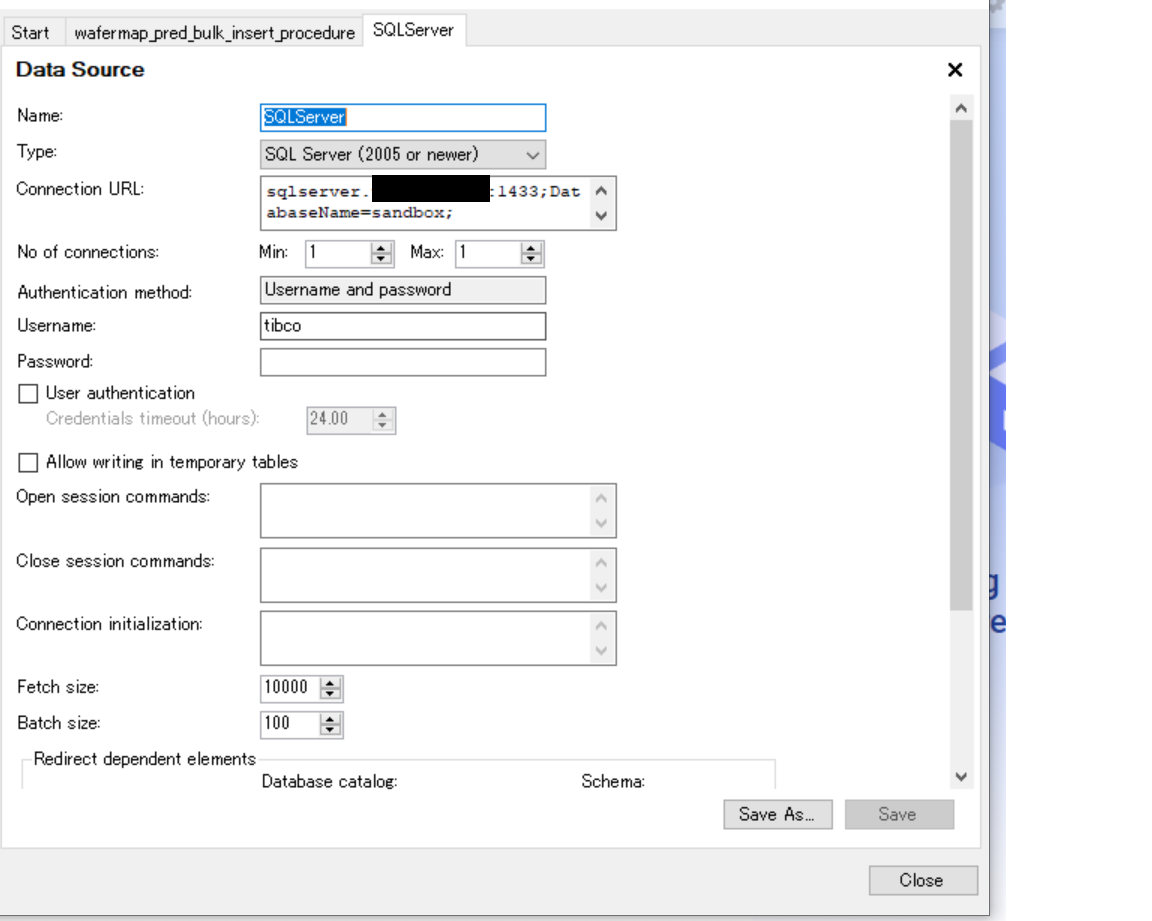Click the "Redirect dependent elements" group label
Viewport: 1152px width, 921px height.
145,759
